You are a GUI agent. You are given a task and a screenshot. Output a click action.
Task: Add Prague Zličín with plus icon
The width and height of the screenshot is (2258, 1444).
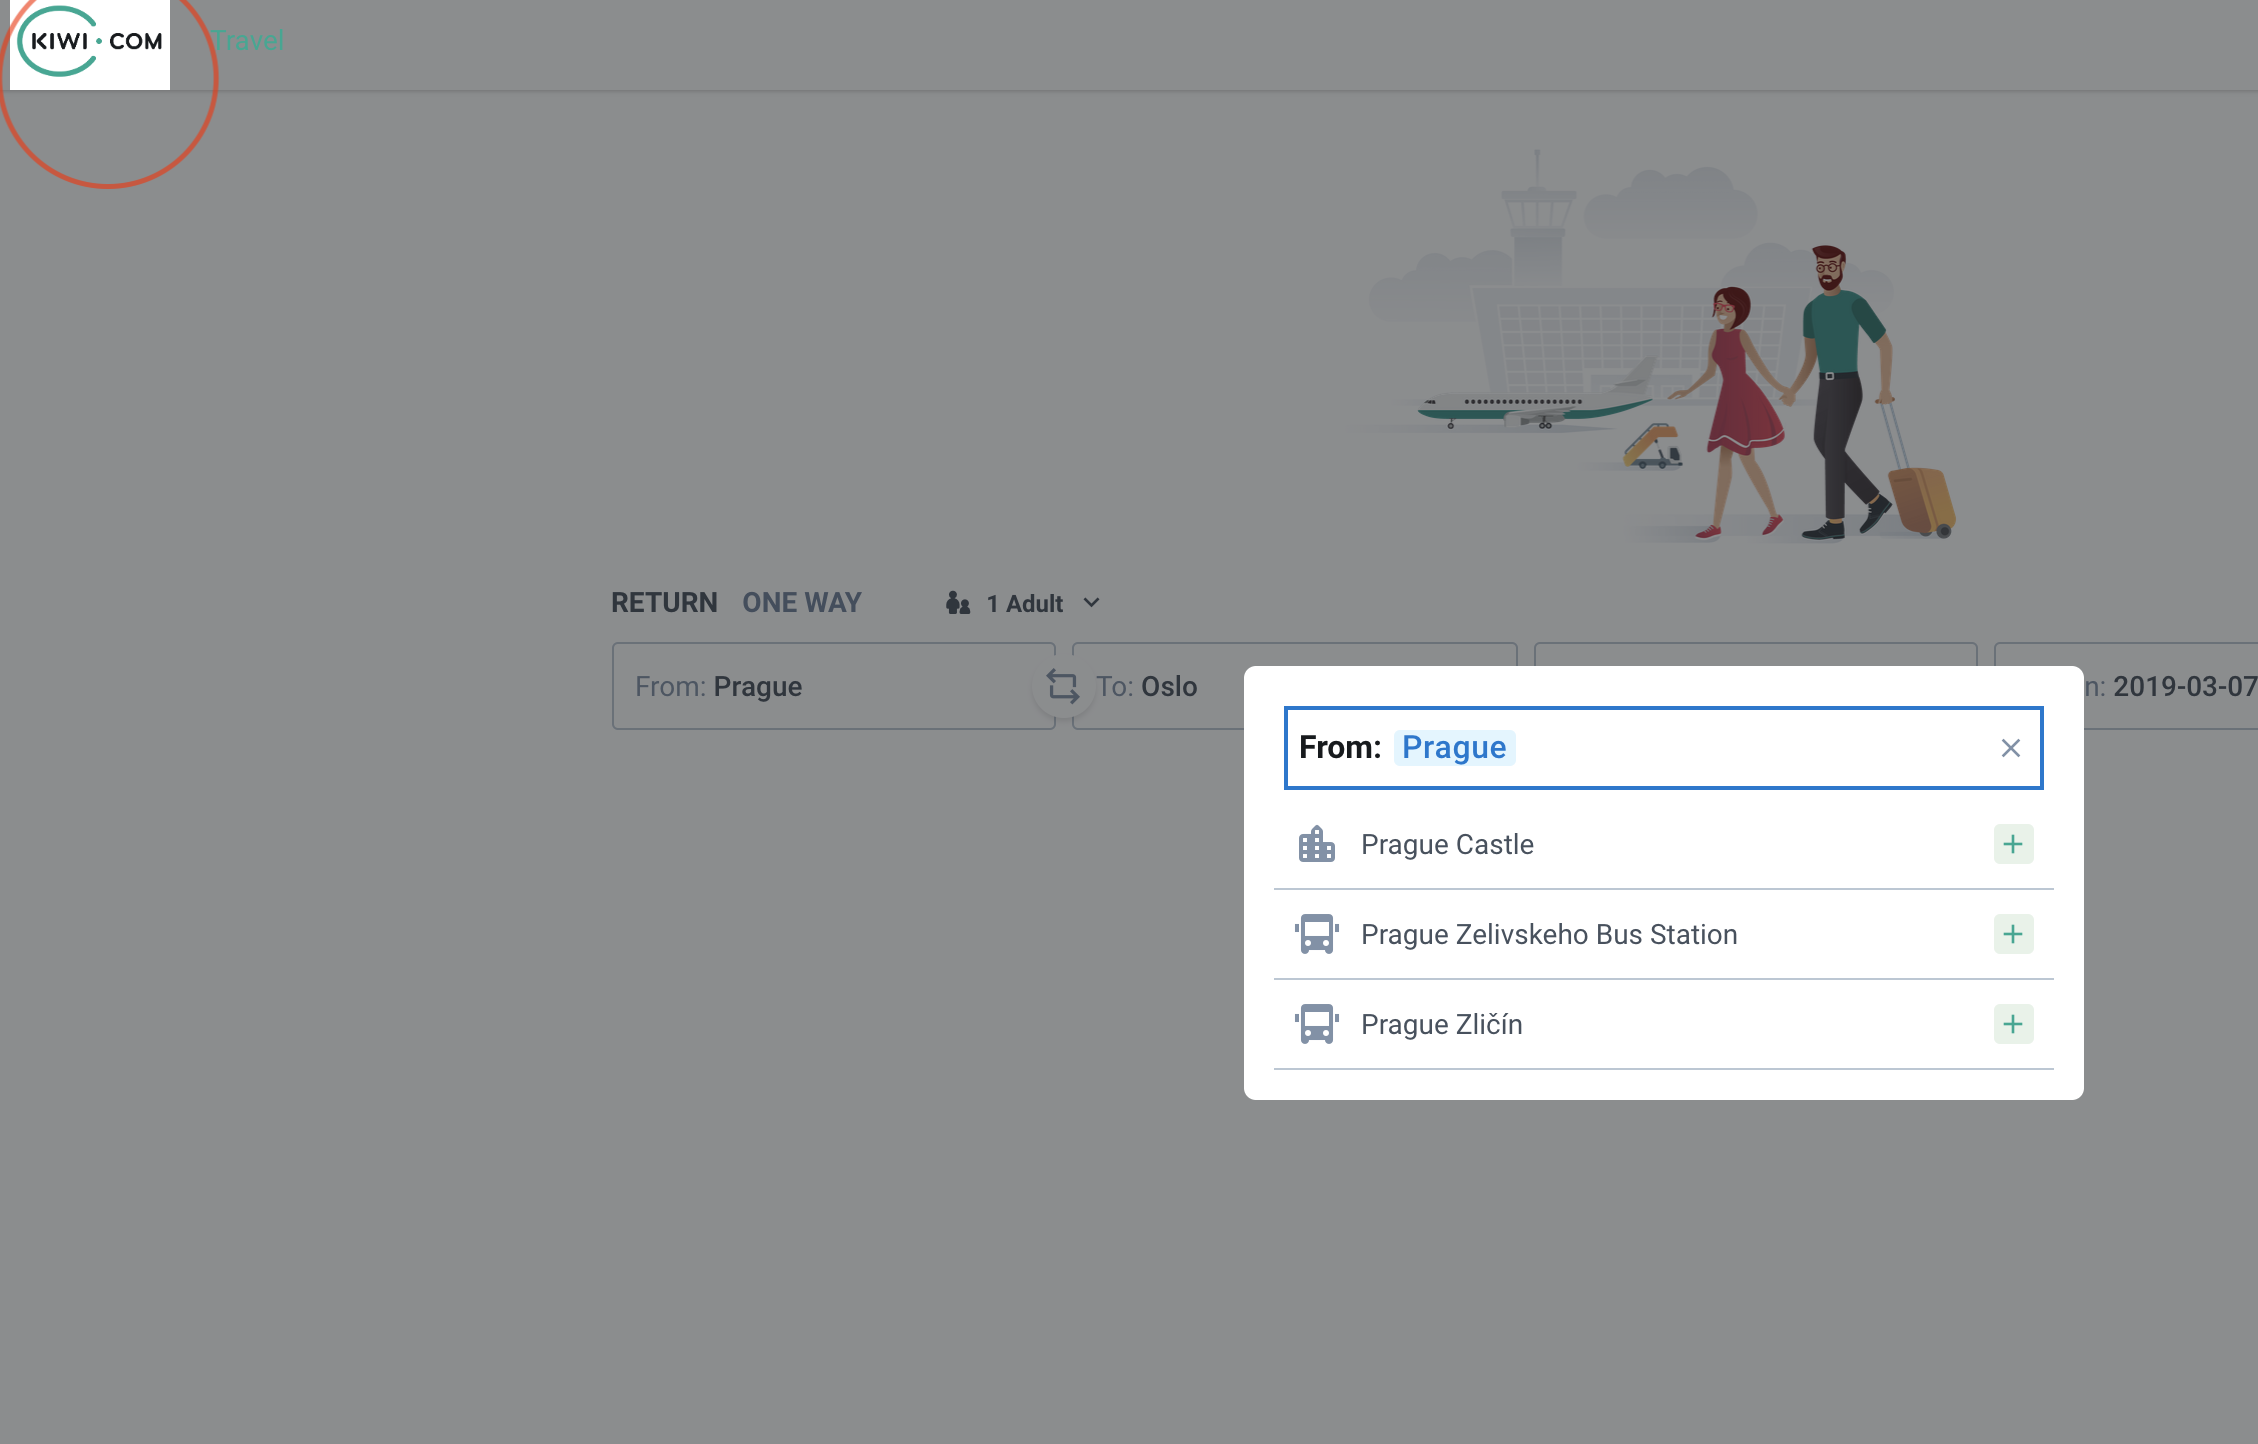click(x=2012, y=1024)
